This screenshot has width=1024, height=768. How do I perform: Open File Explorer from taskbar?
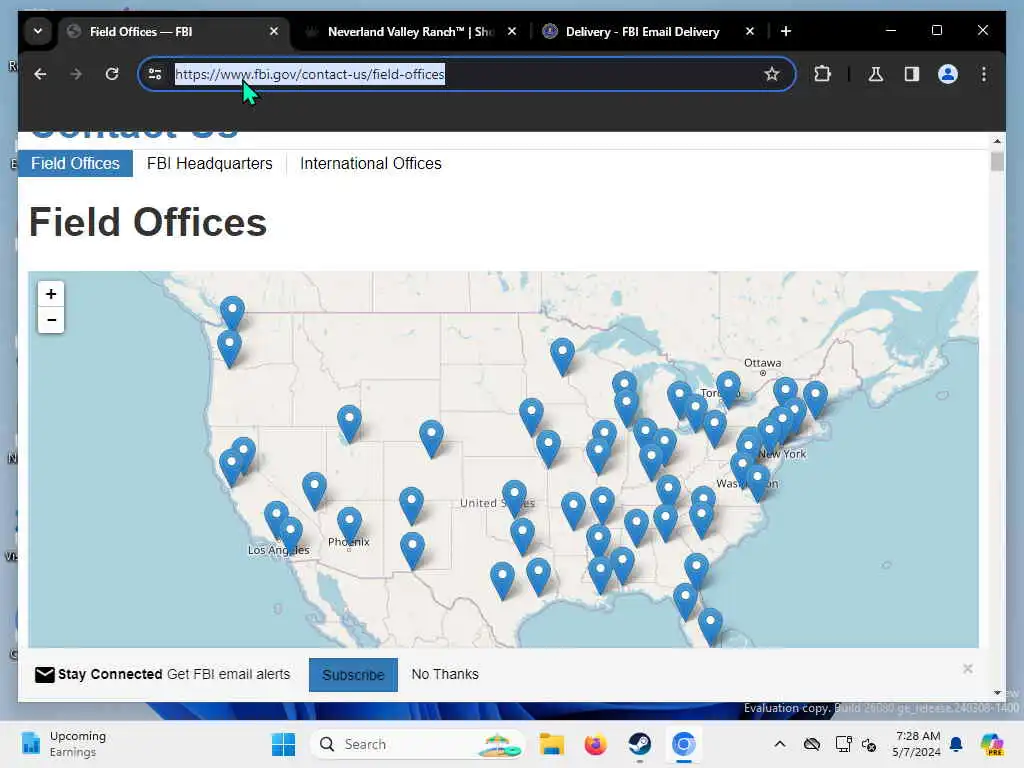tap(552, 744)
